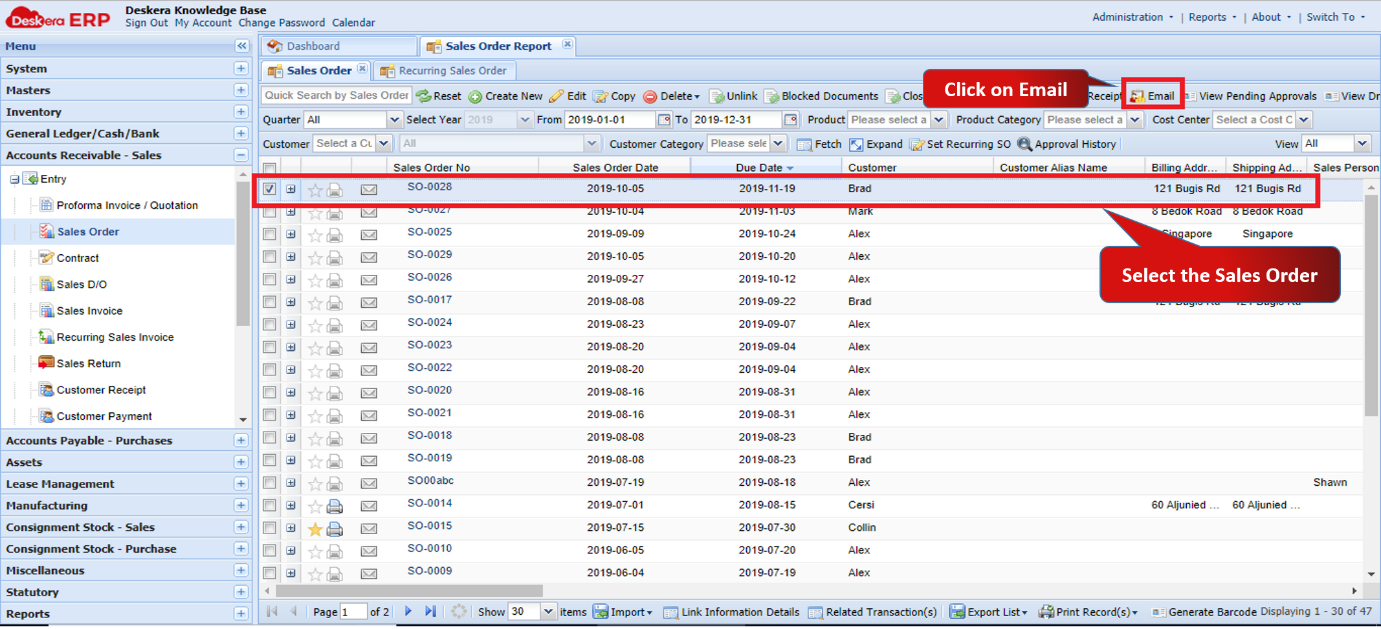This screenshot has height=629, width=1381.
Task: Click the printer icon on row SO-0028
Action: coord(335,189)
